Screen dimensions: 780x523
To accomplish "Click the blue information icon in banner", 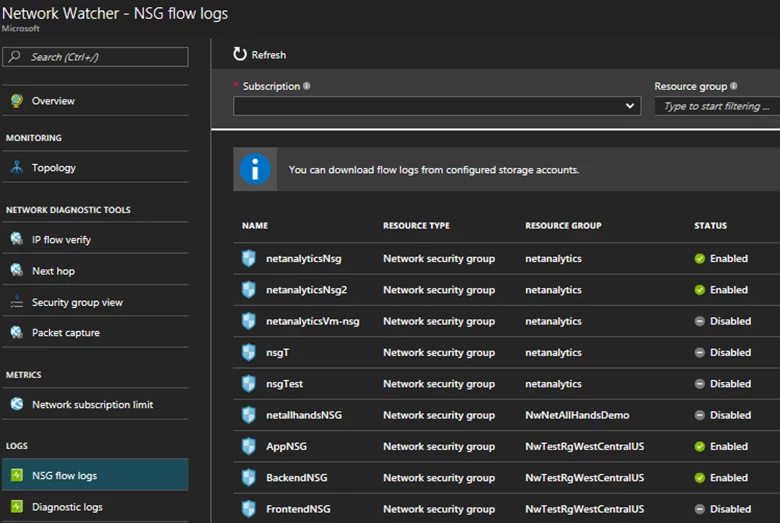I will click(x=255, y=169).
